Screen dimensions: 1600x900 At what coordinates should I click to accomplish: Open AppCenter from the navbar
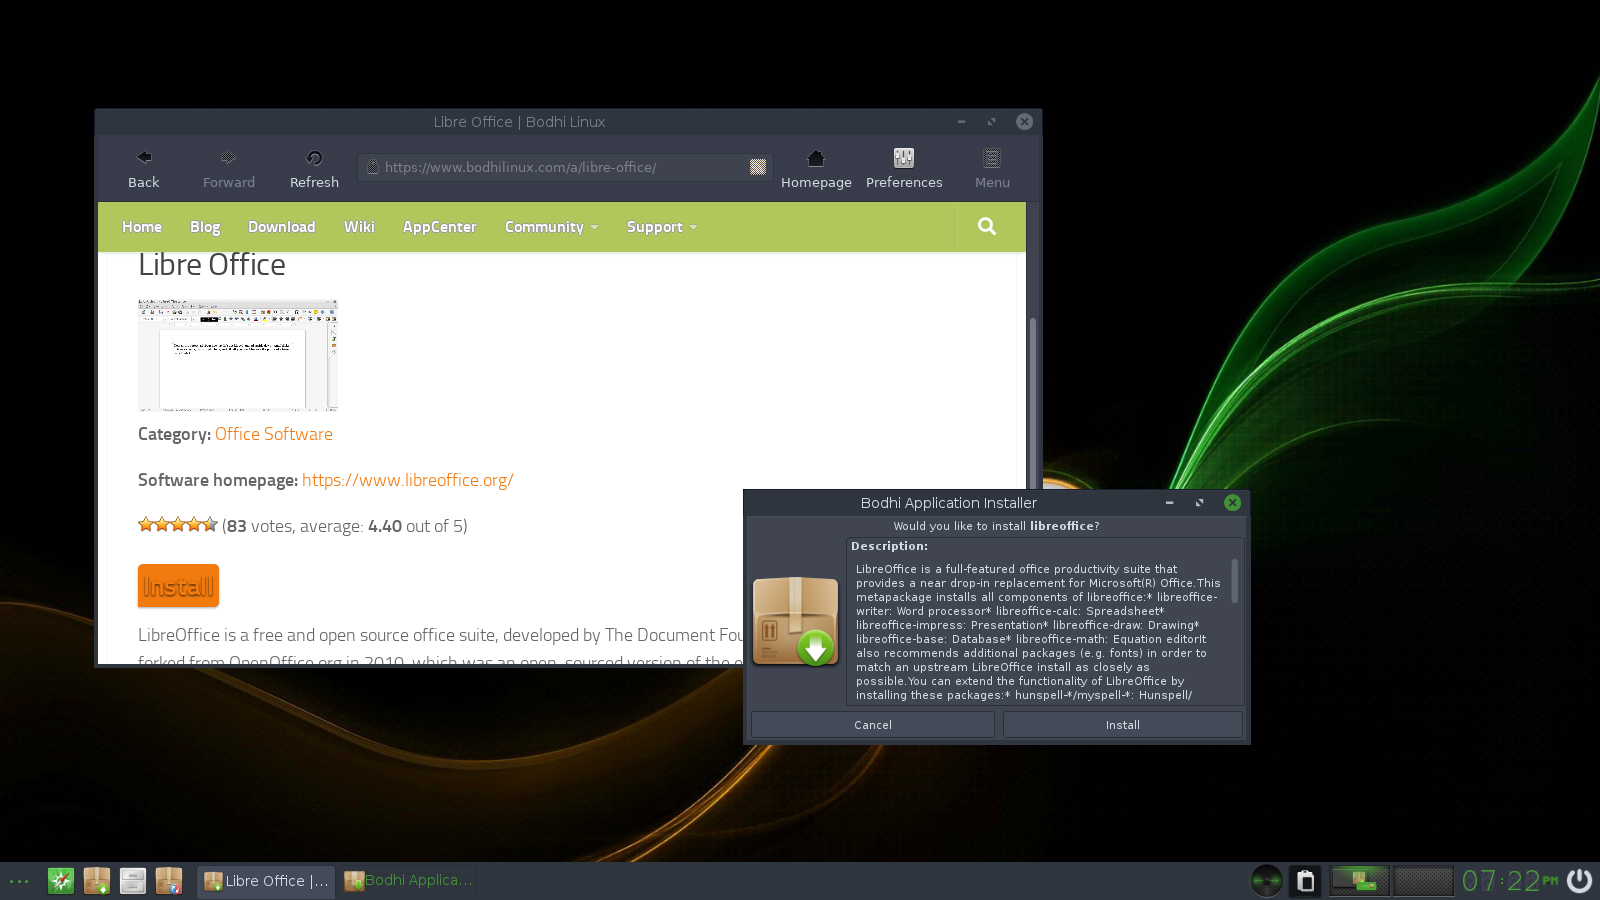pos(440,227)
